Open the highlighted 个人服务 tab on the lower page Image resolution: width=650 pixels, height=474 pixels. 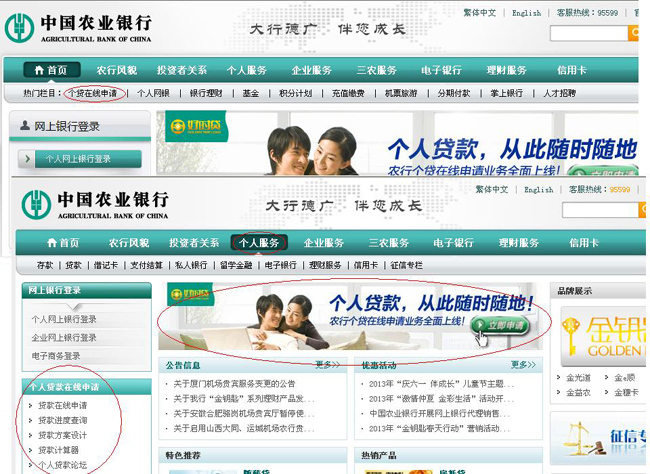[259, 243]
